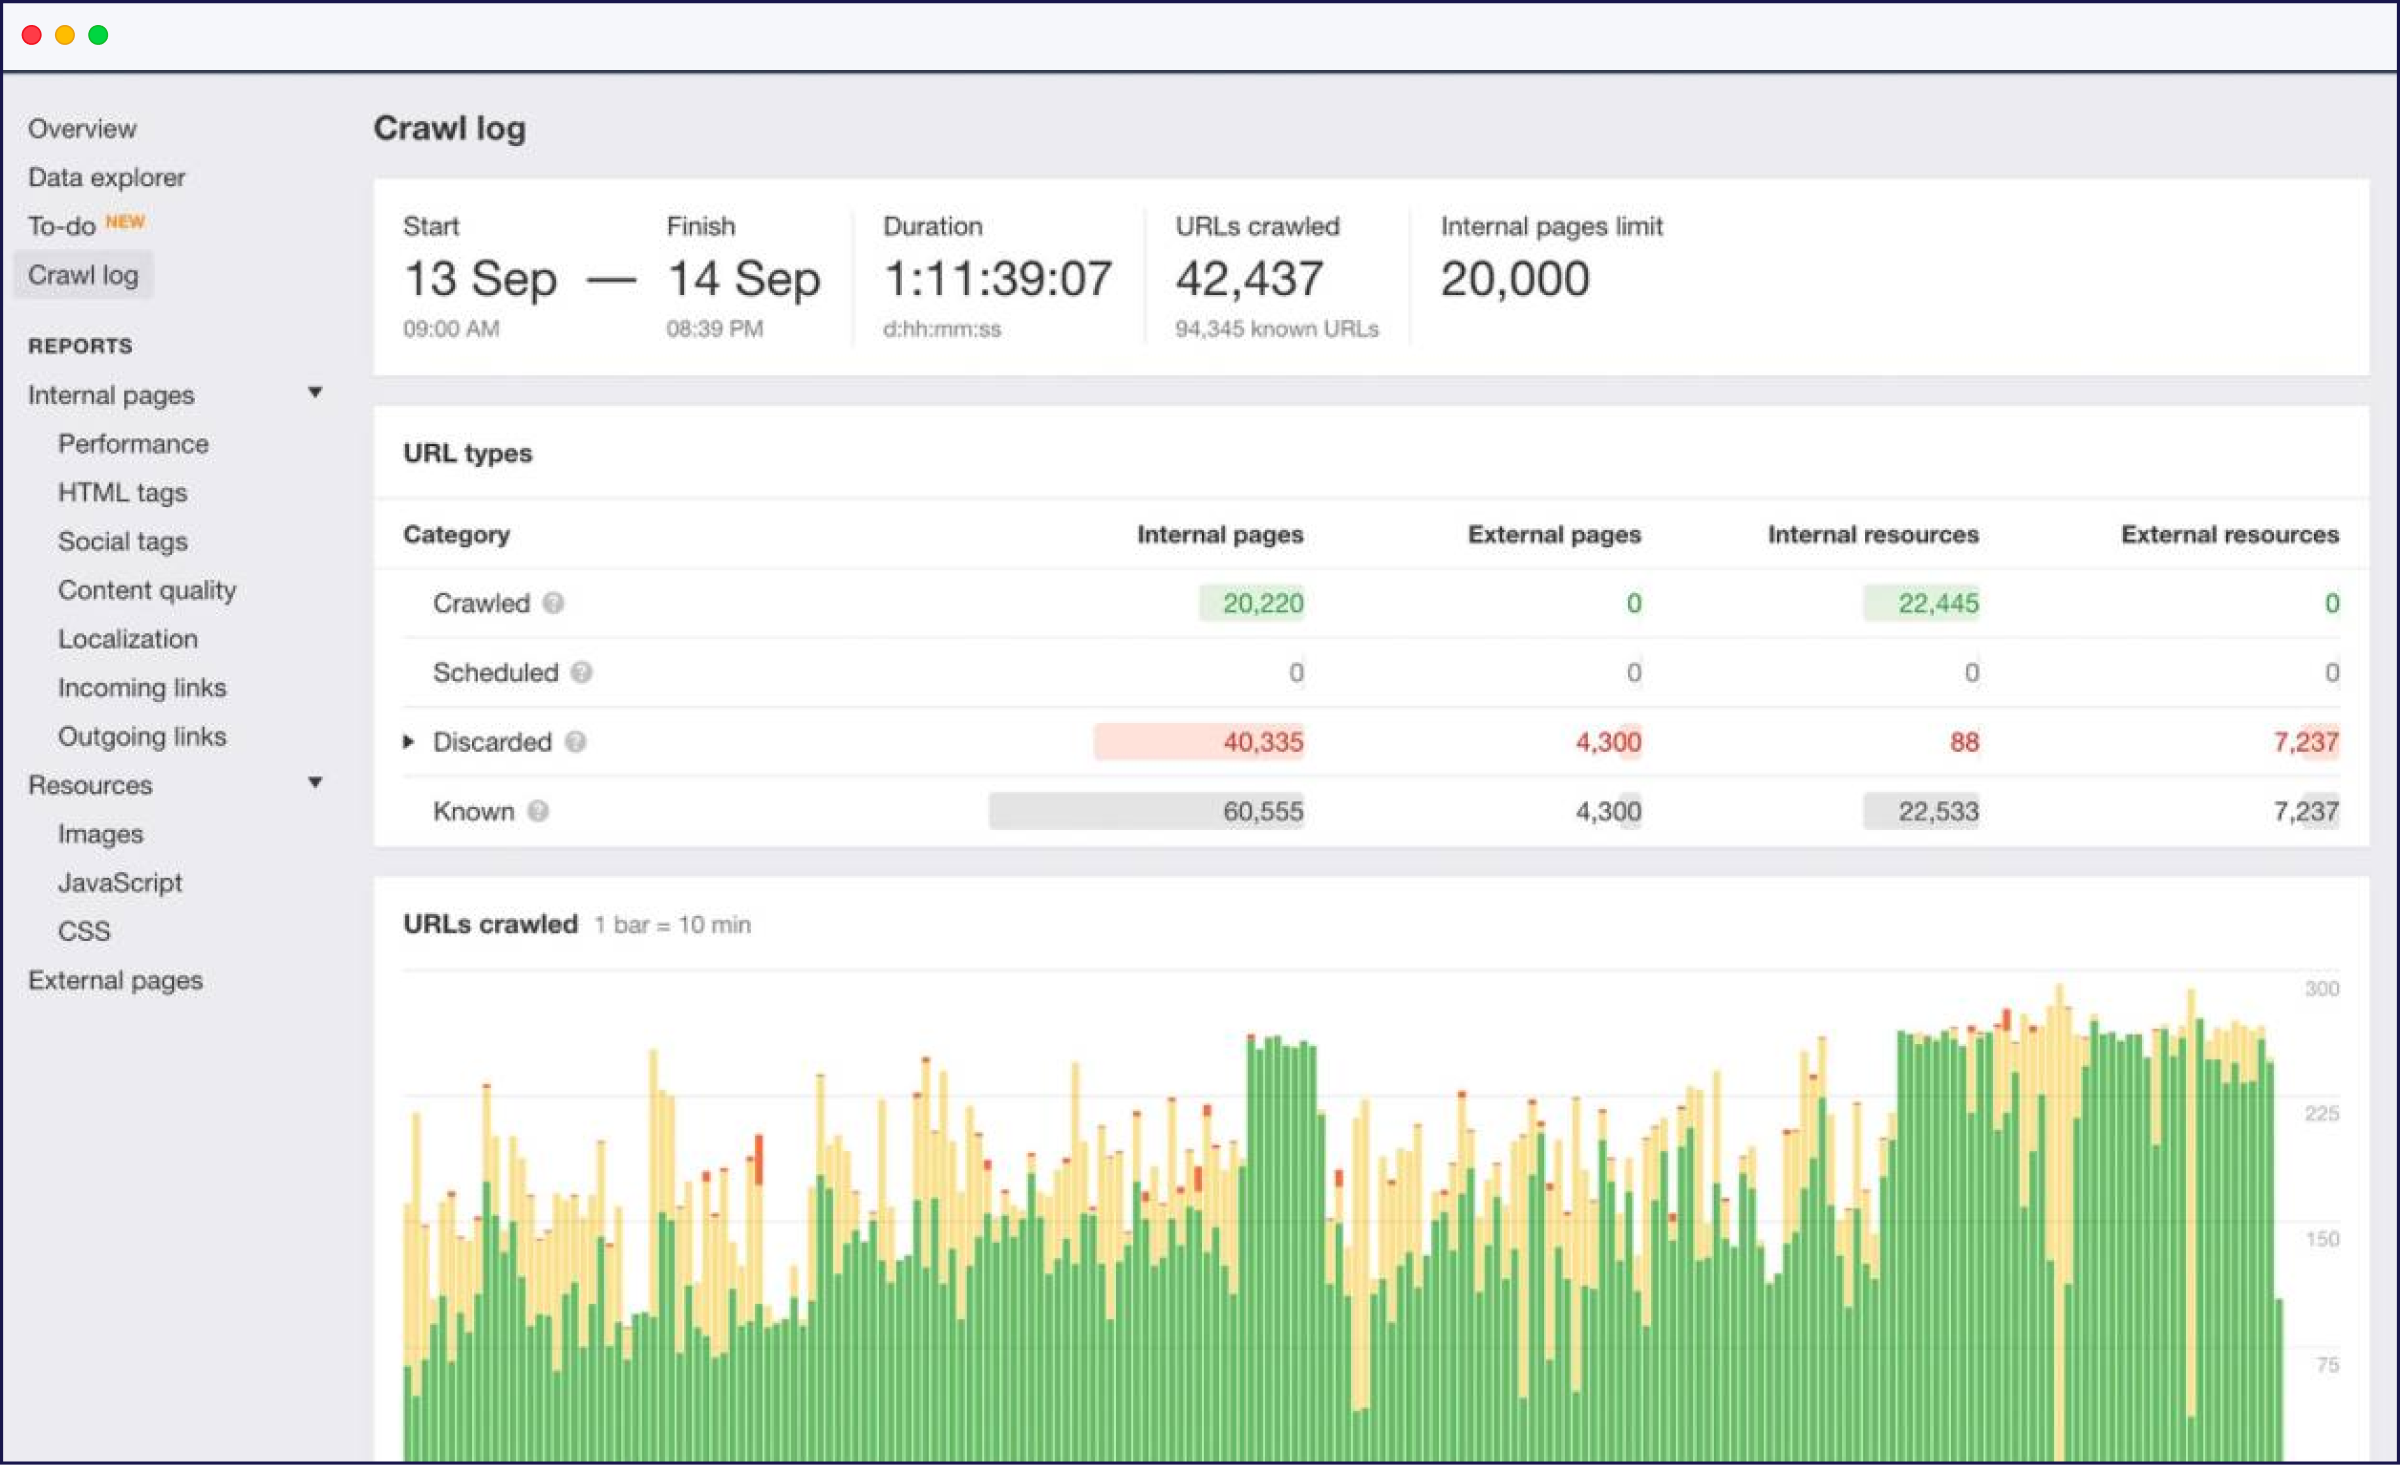
Task: Click help icon beside Discarded
Action: pyautogui.click(x=575, y=742)
